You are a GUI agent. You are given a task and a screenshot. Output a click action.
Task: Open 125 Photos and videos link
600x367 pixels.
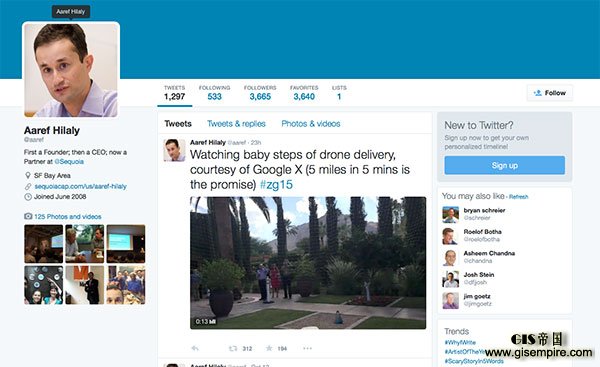[x=68, y=217]
